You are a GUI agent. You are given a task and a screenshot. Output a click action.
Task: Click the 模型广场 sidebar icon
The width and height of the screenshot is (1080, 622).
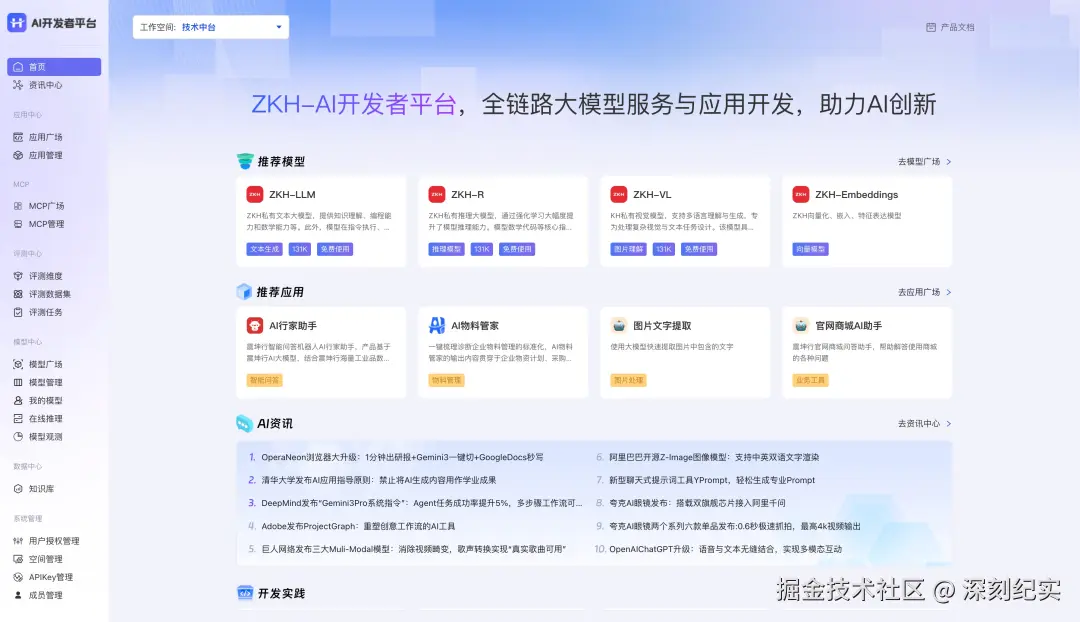[18, 364]
